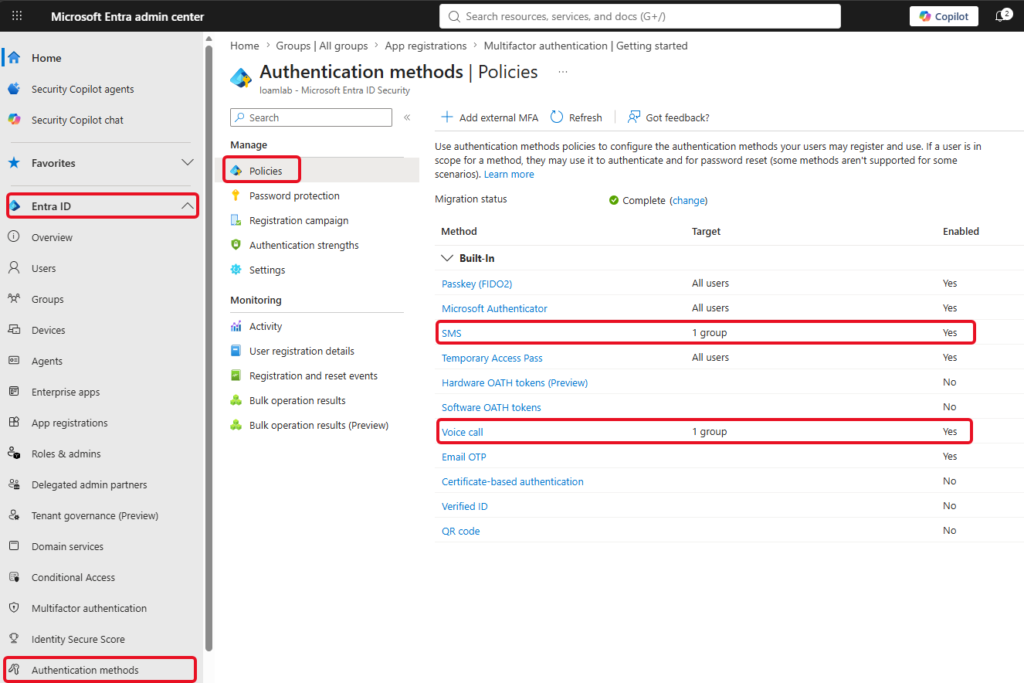Open the Passkey (FIDO2) method

(x=477, y=283)
